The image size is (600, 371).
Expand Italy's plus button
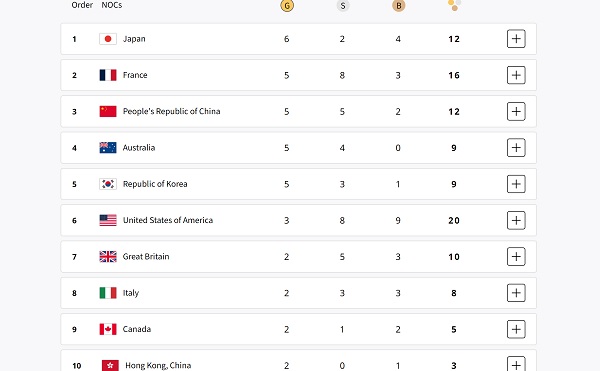516,293
